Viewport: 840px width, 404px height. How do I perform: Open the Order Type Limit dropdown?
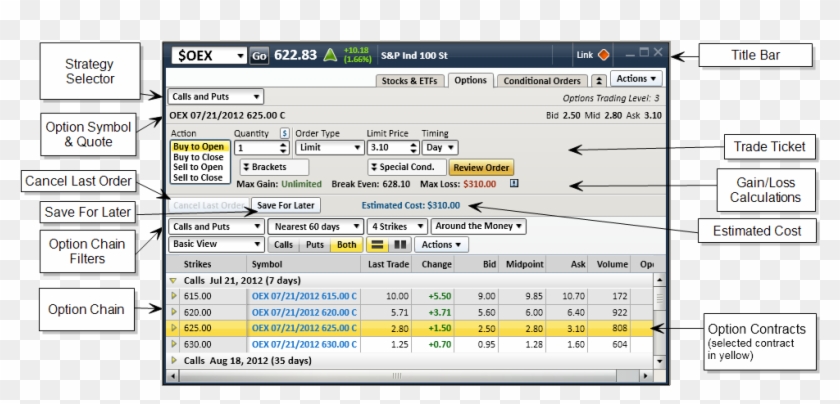[x=329, y=148]
